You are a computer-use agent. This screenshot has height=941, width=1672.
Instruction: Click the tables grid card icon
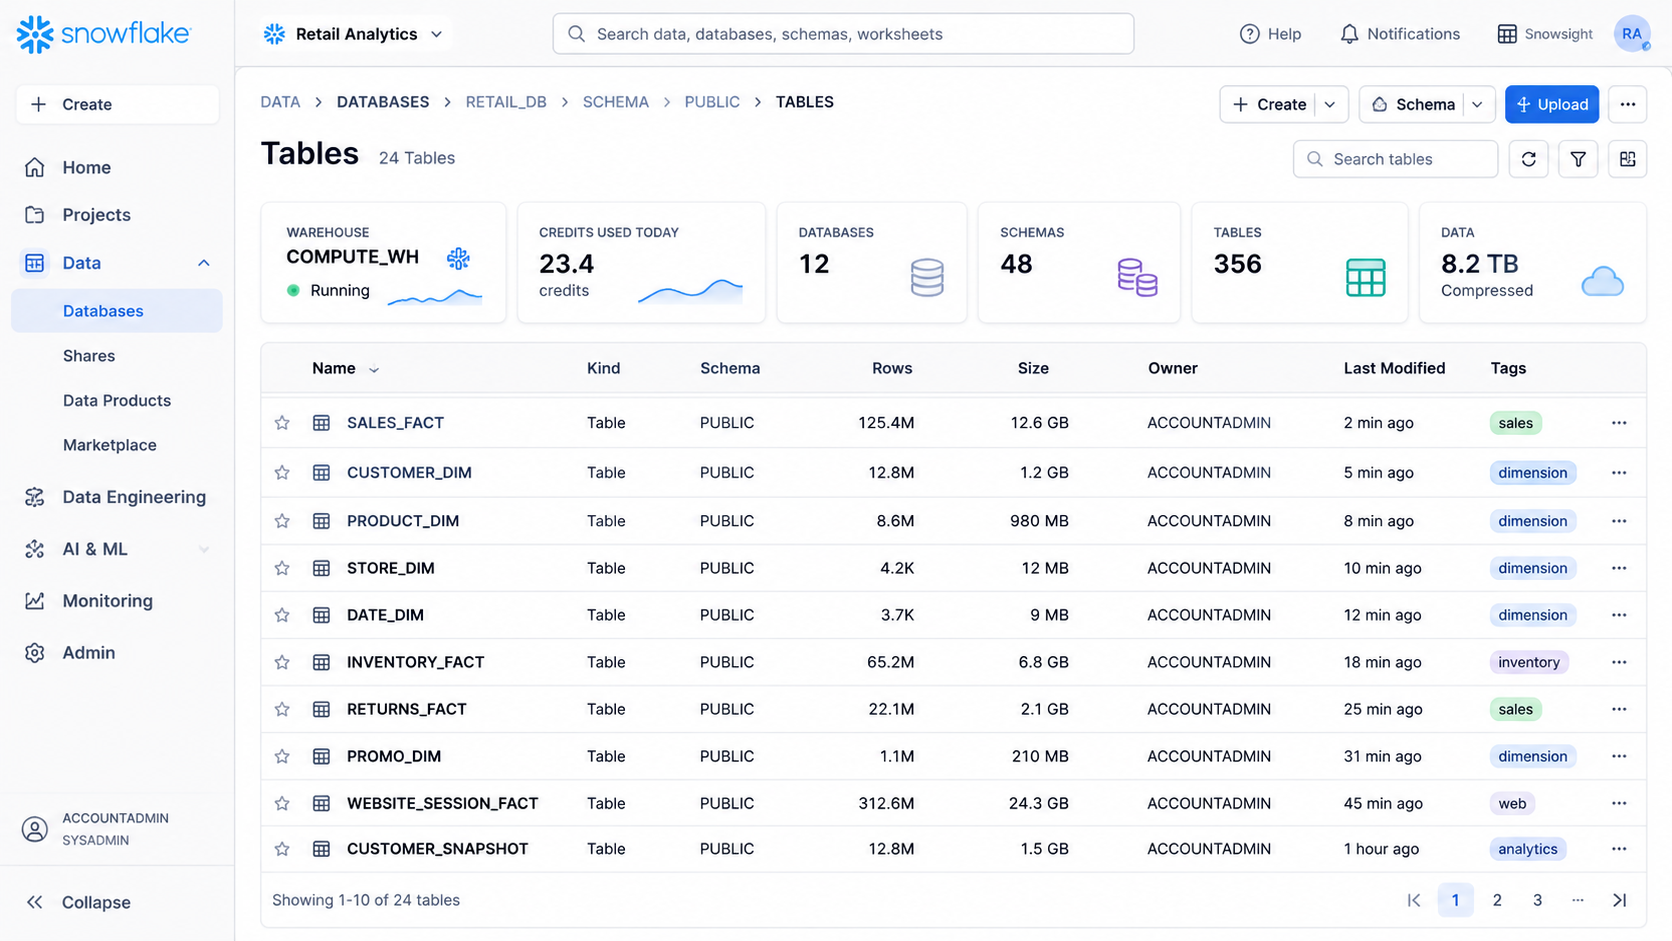1365,277
